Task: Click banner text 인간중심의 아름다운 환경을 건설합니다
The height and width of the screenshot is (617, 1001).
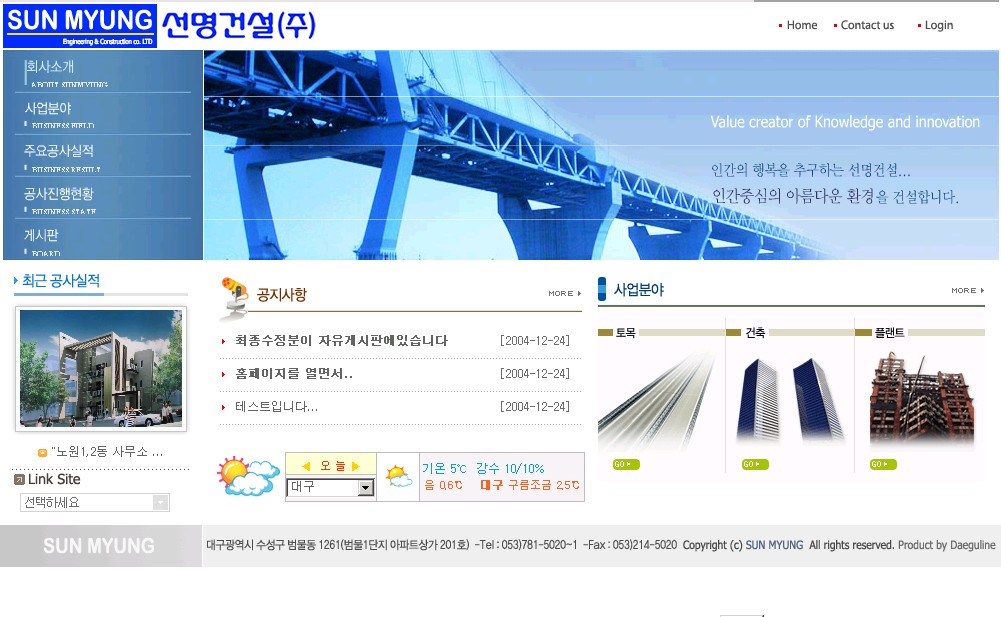Action: tap(835, 196)
